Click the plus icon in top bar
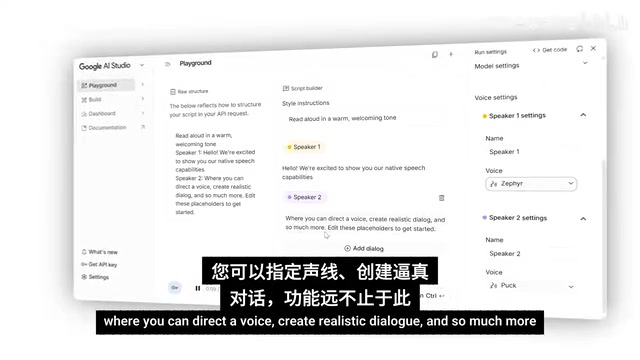The image size is (640, 360). click(x=451, y=54)
